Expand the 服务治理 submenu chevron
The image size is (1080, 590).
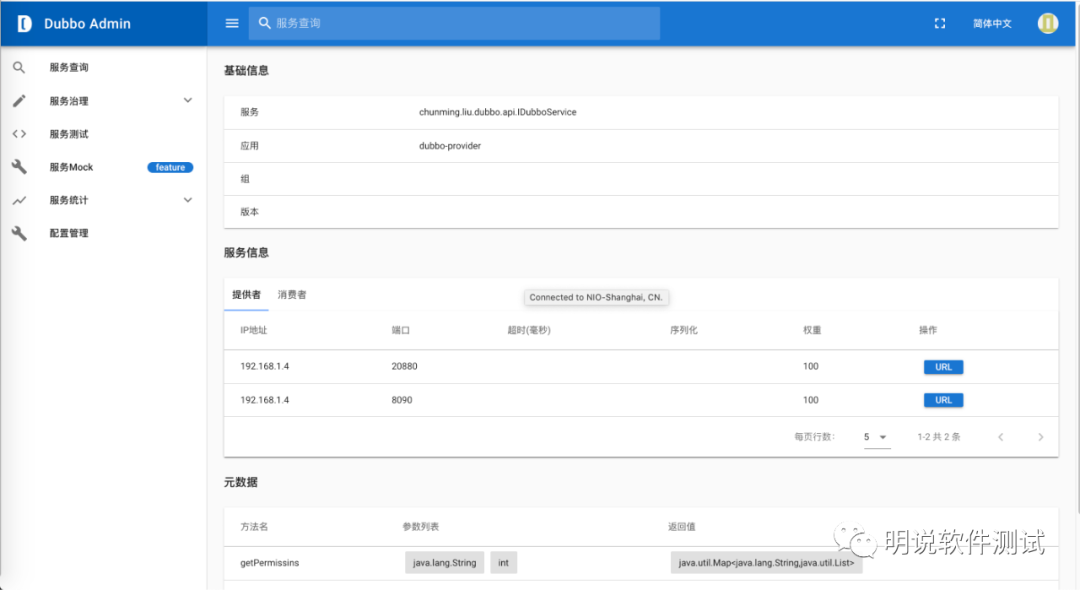pos(188,101)
